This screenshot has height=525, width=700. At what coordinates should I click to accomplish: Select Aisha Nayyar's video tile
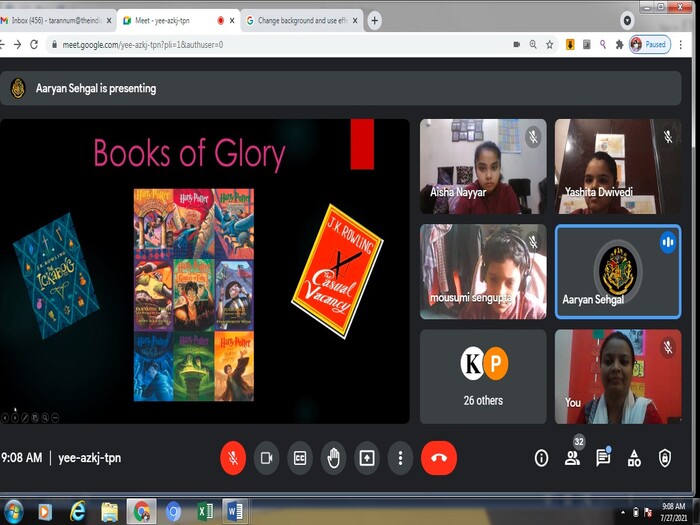[483, 166]
